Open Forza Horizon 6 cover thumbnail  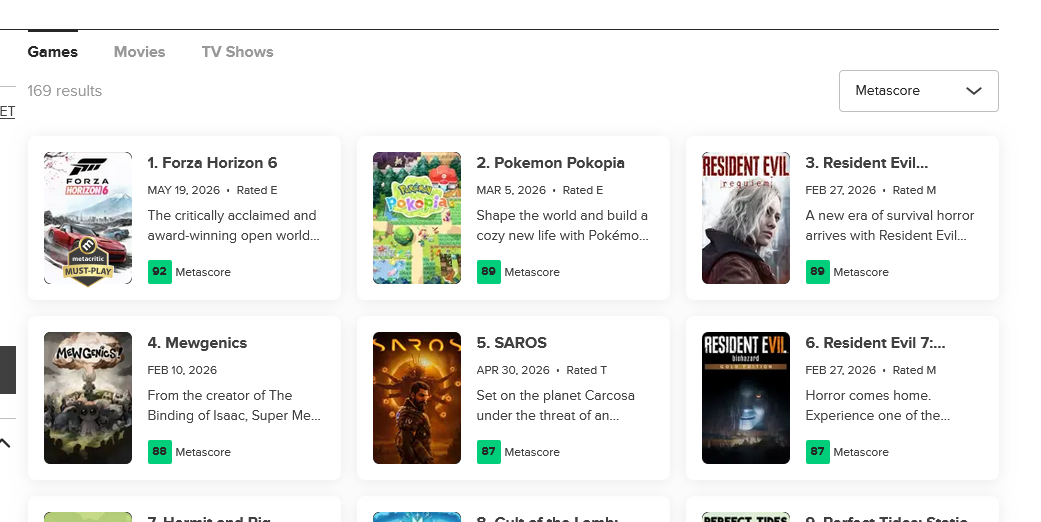click(x=88, y=218)
